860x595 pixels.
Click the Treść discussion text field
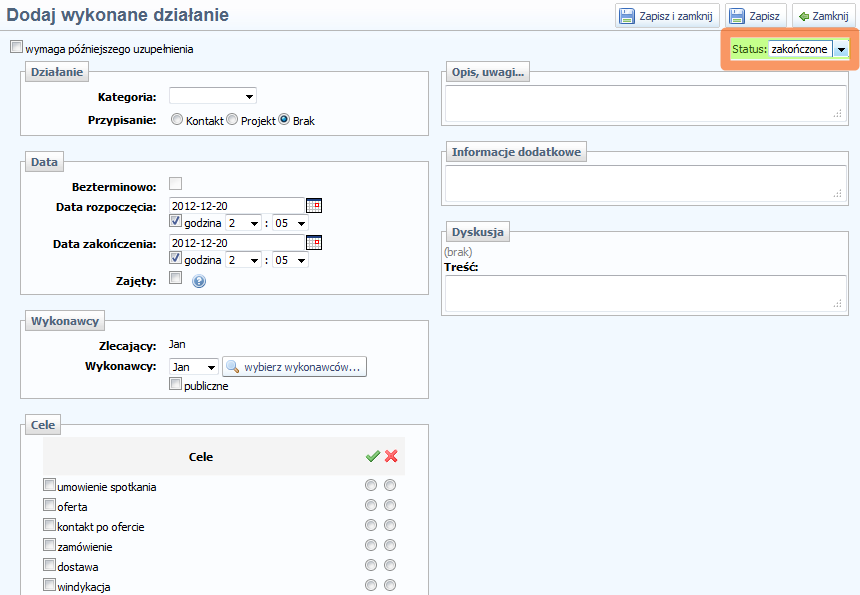646,293
